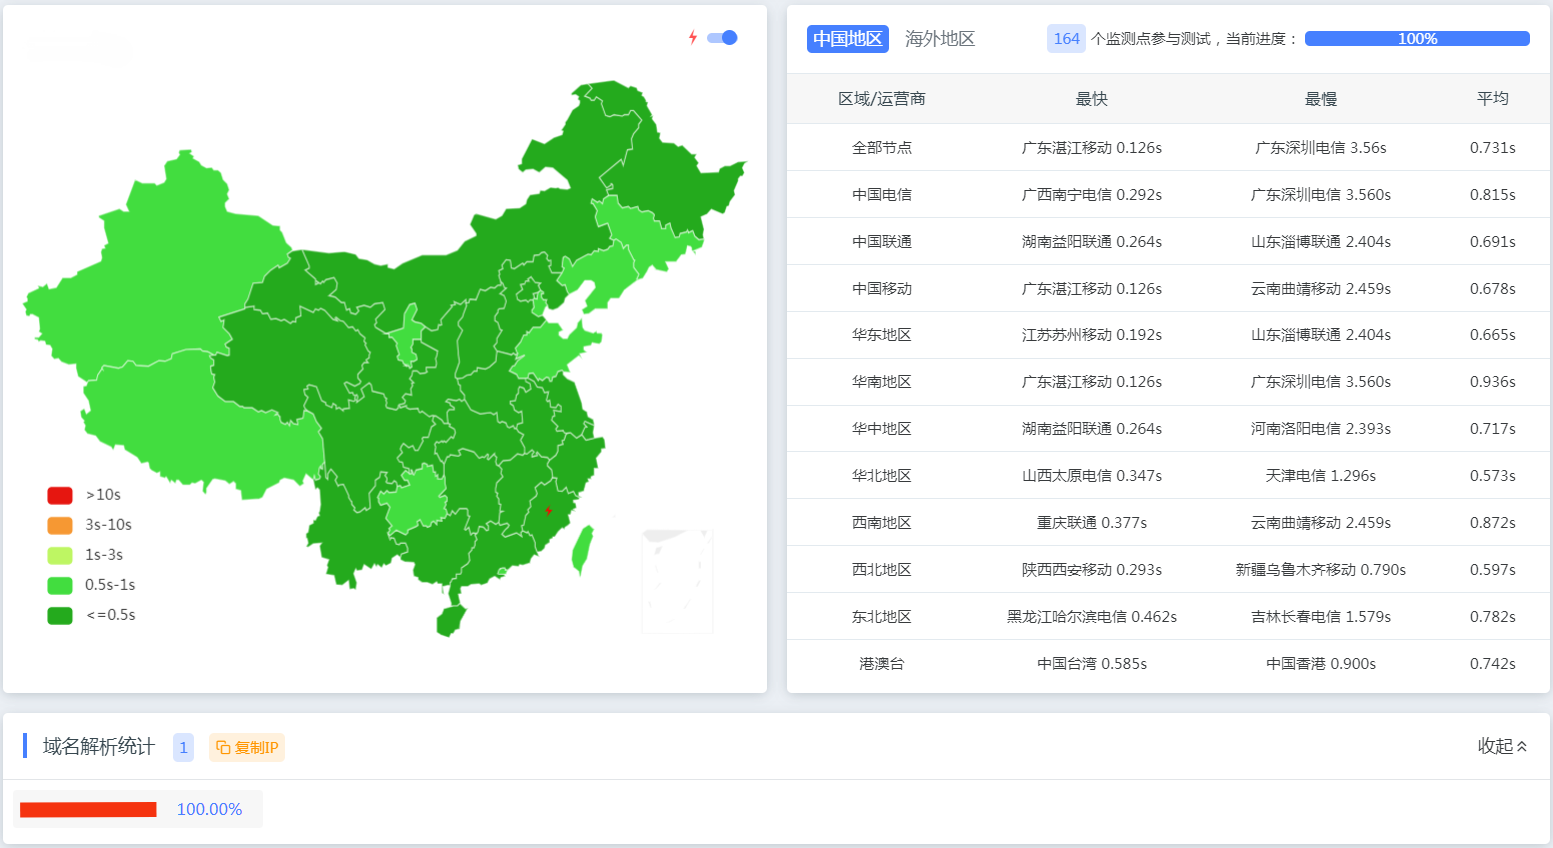The height and width of the screenshot is (848, 1553).
Task: Click the 复制IP button
Action: click(246, 747)
